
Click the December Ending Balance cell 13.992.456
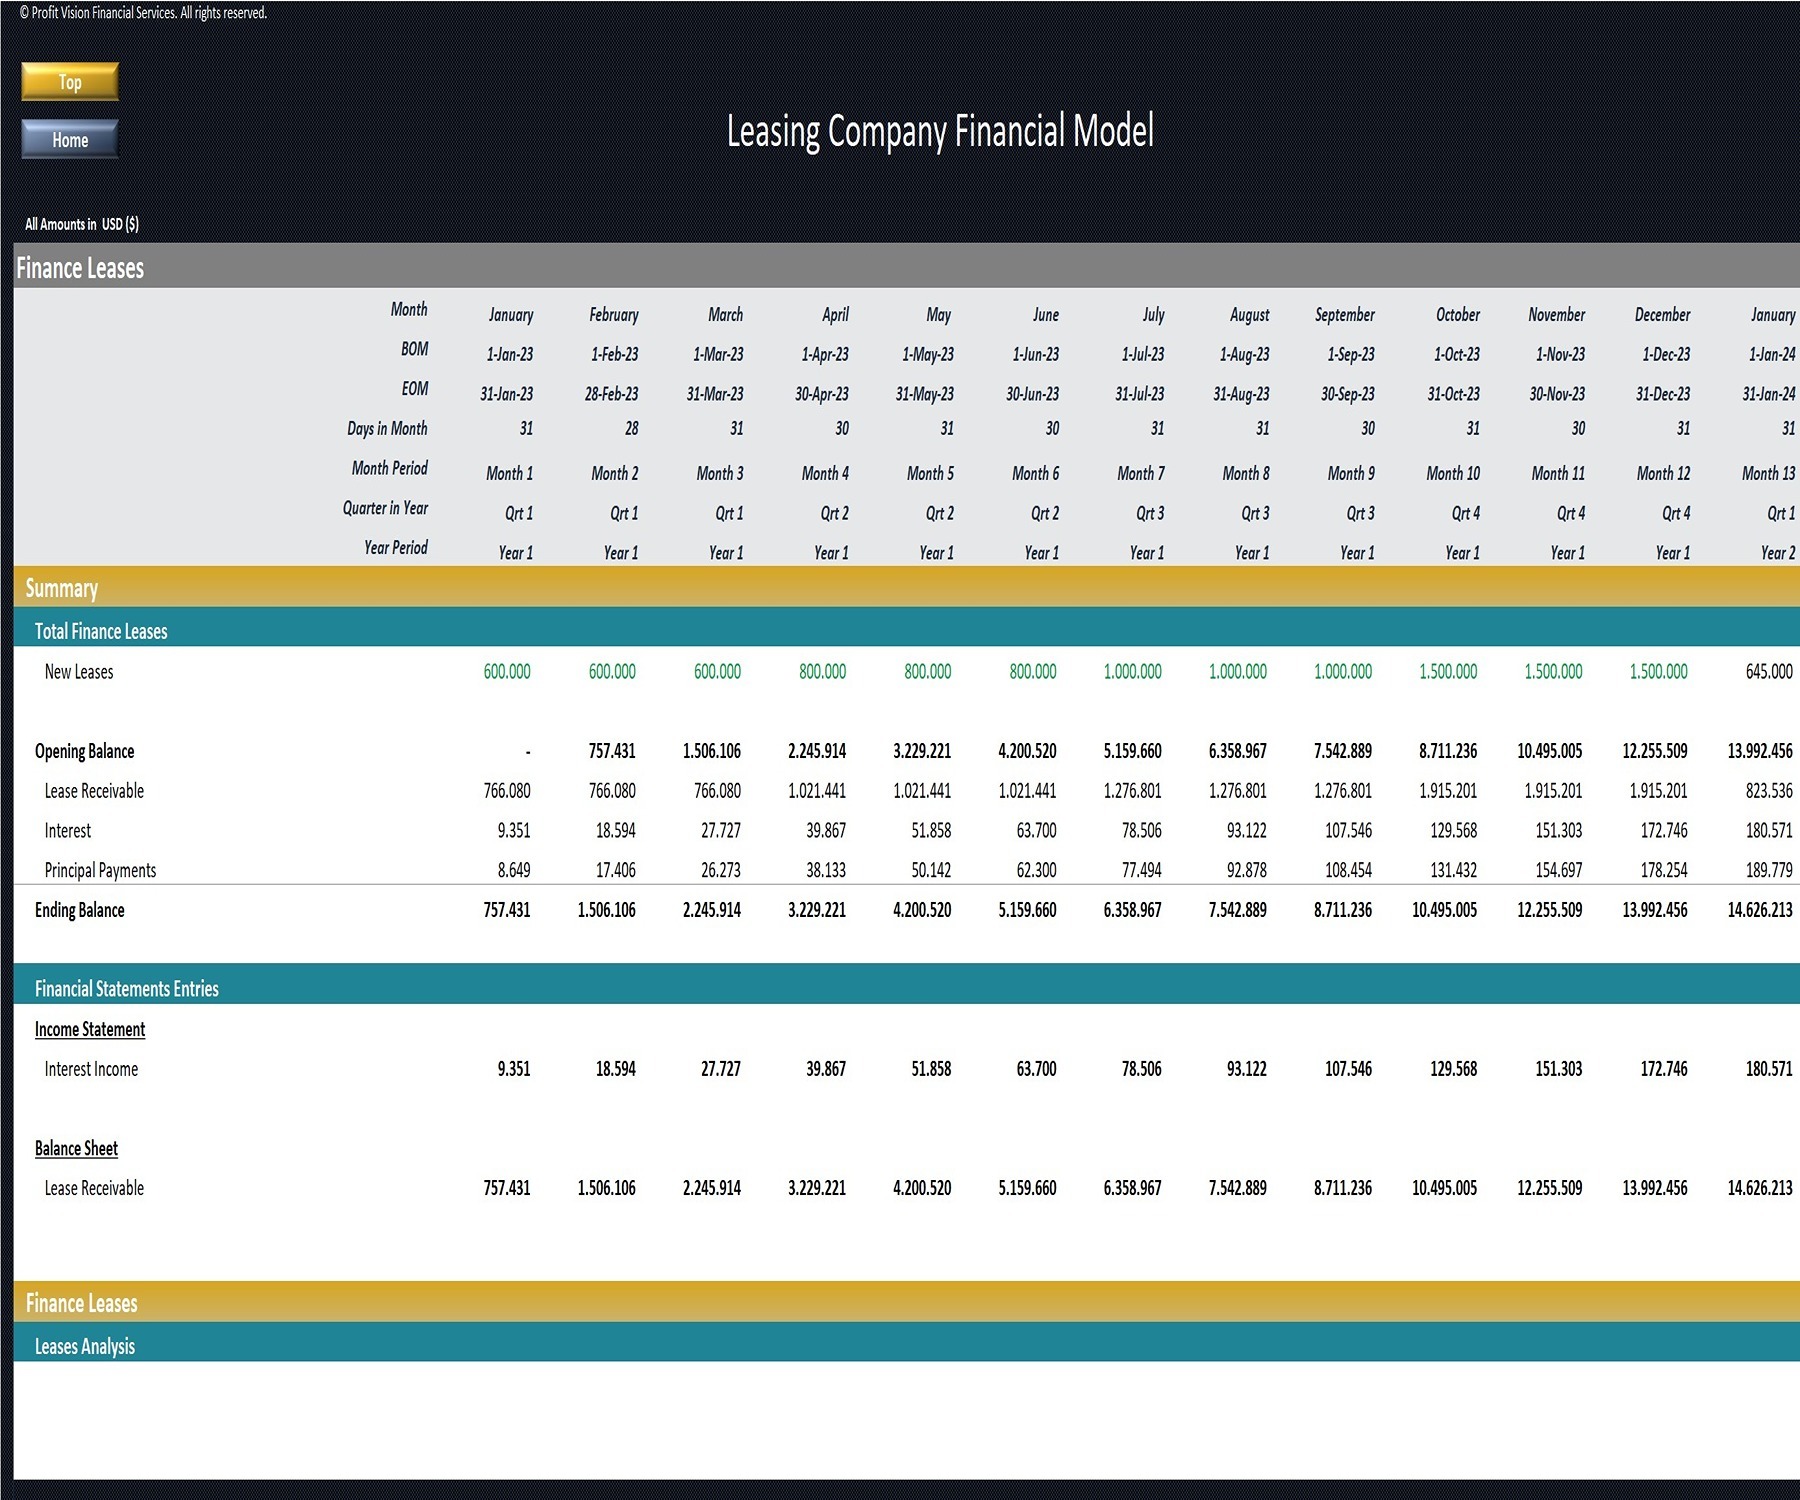click(x=1654, y=910)
